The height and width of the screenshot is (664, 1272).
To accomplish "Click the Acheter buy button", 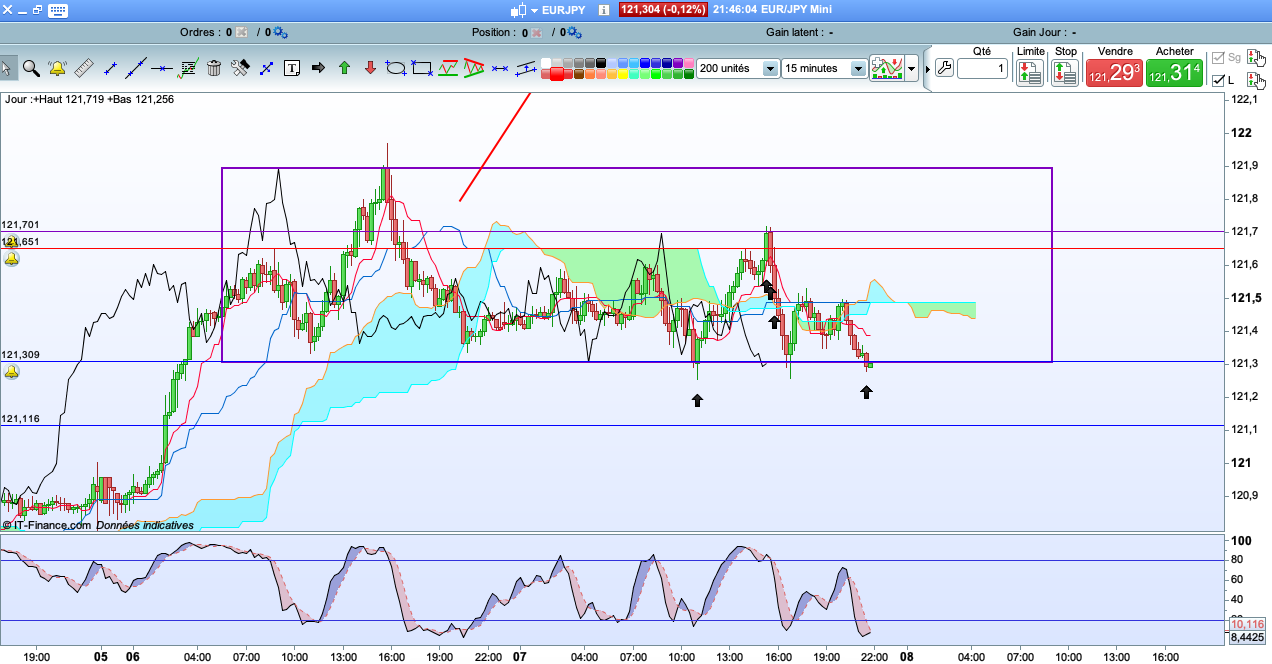I will tap(1174, 72).
